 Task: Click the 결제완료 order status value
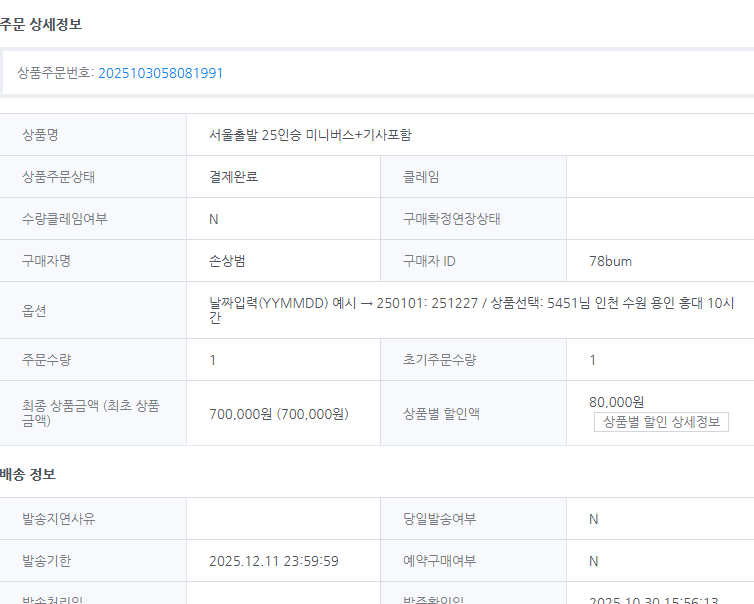tap(233, 177)
